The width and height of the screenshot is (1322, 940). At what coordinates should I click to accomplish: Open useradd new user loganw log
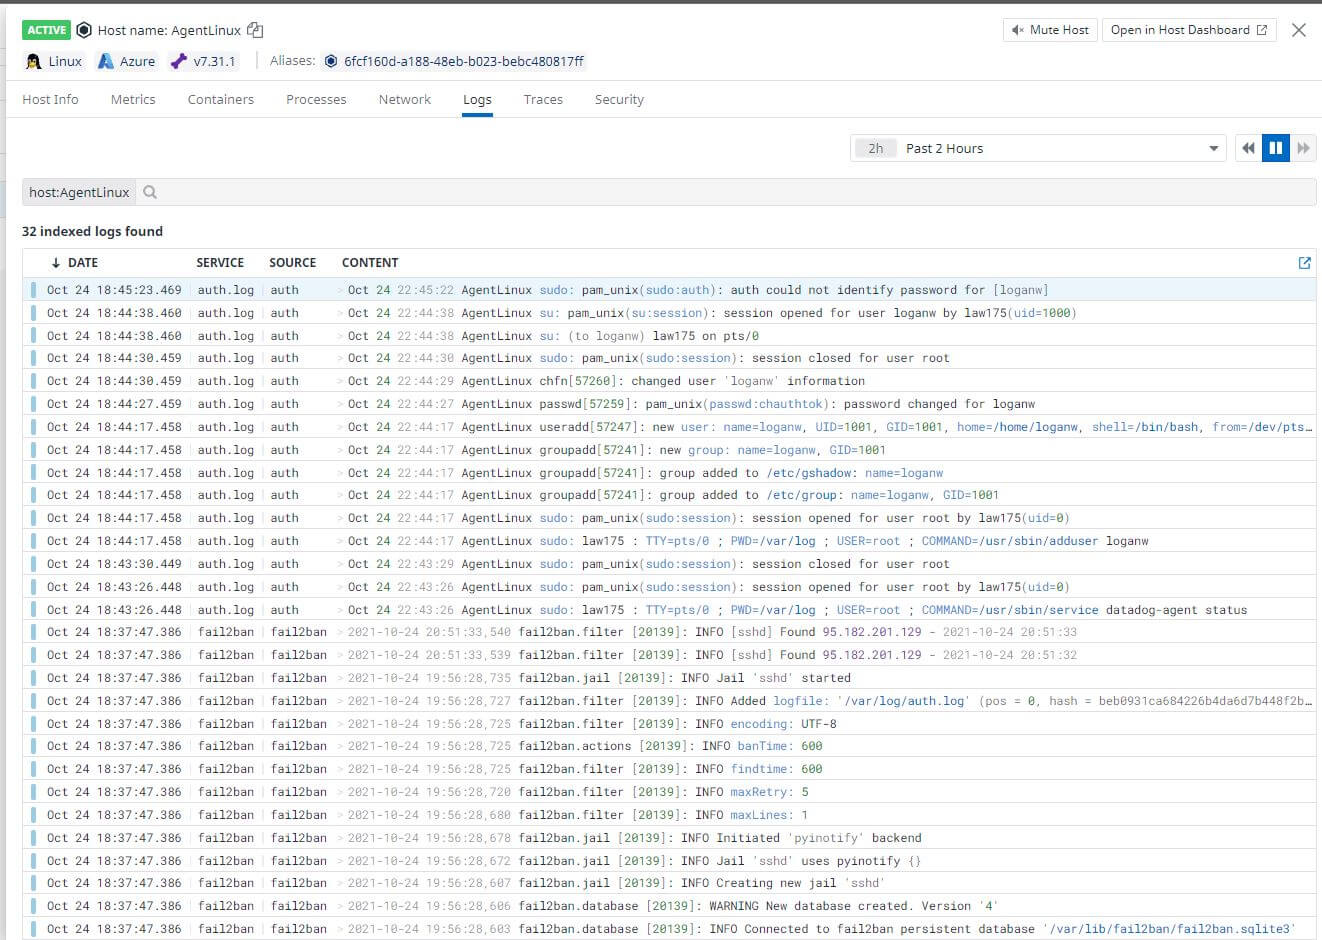click(669, 427)
